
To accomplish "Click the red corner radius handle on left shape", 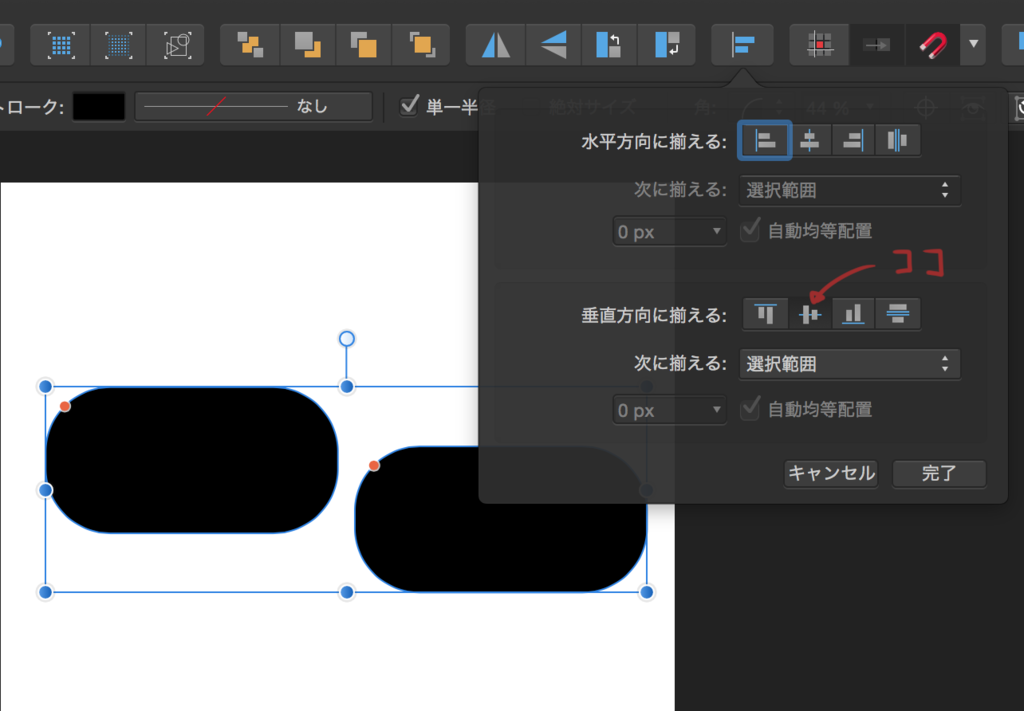I will click(65, 406).
